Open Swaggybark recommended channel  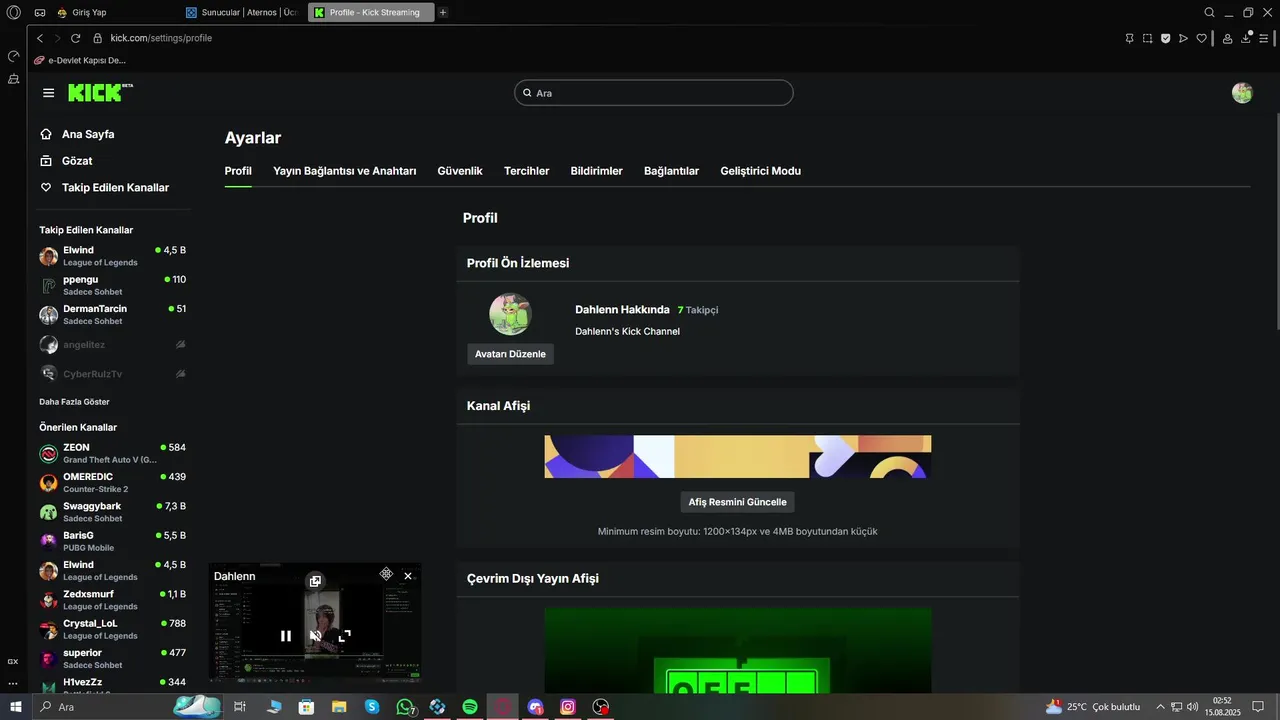(x=112, y=512)
